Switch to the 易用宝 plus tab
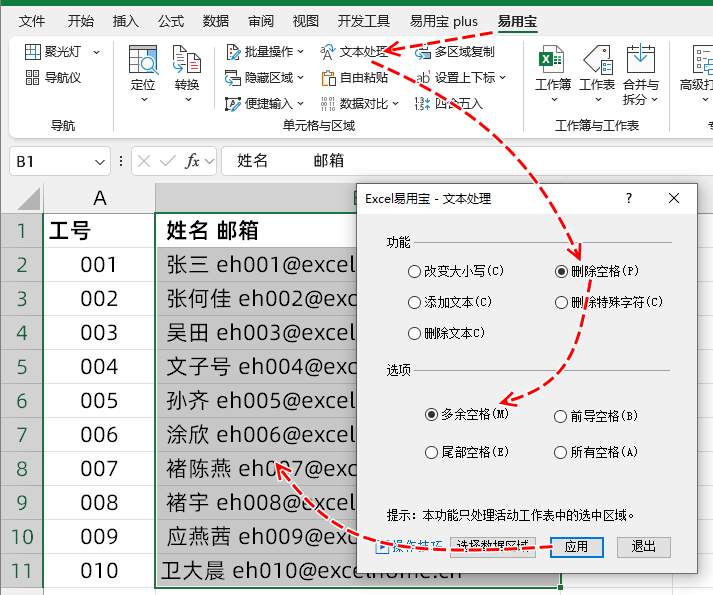The height and width of the screenshot is (595, 713). click(443, 21)
